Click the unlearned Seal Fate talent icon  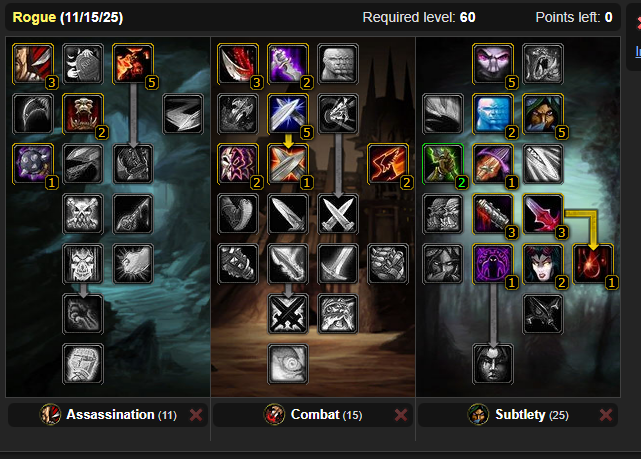coord(83,314)
